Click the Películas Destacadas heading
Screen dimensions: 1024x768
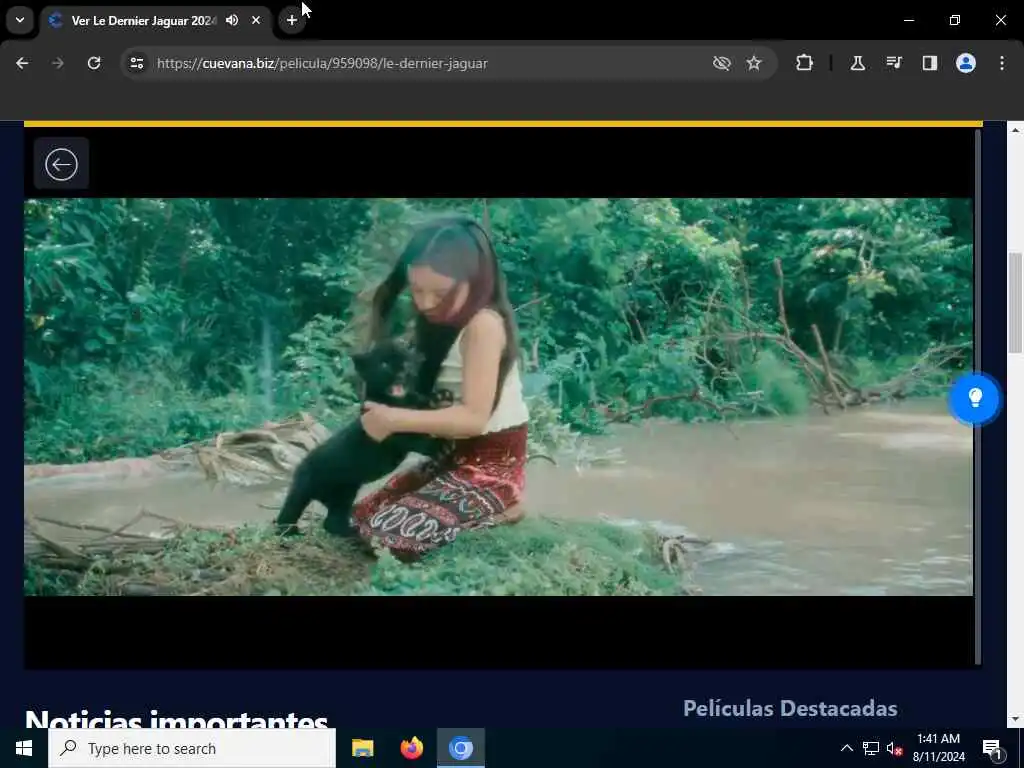(790, 708)
